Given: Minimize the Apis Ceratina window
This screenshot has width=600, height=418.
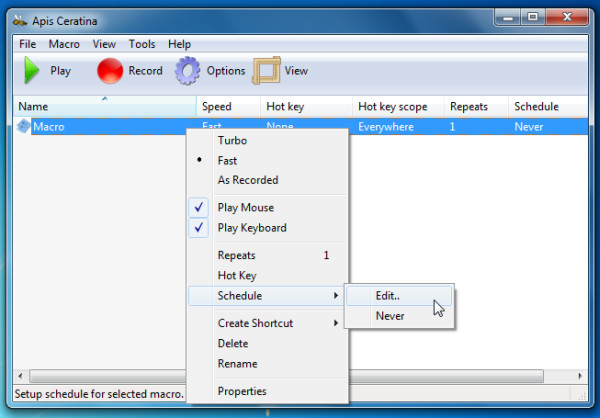Looking at the screenshot, I should pyautogui.click(x=508, y=18).
